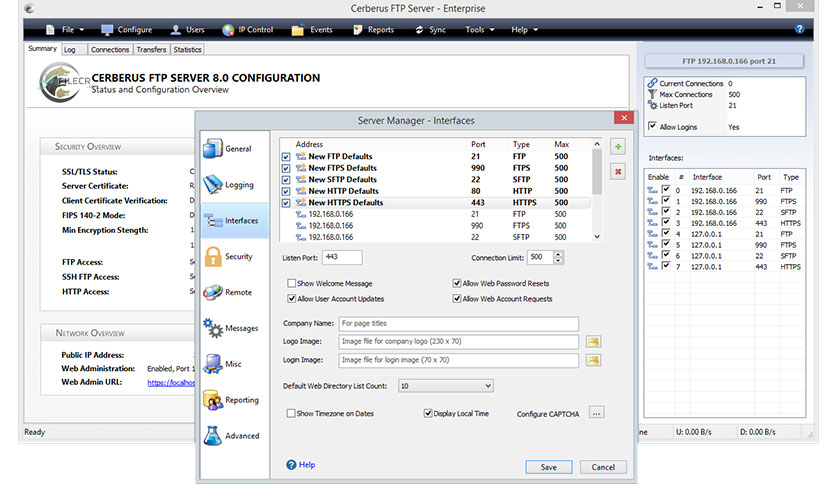Open the Remote settings page
The width and height of the screenshot is (836, 484).
[x=235, y=292]
